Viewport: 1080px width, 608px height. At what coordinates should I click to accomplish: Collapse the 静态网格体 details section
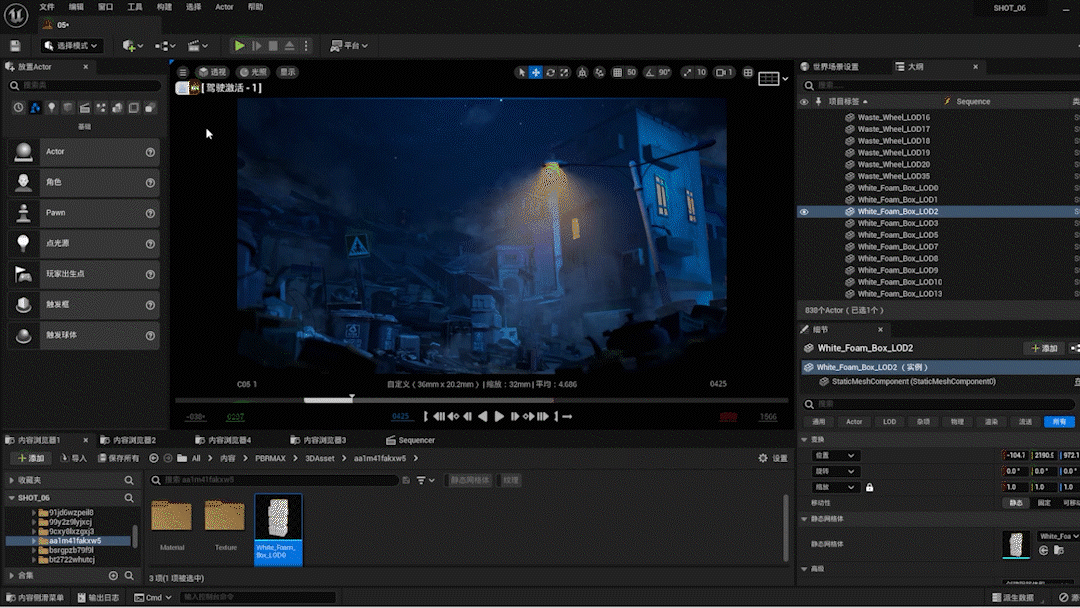pos(804,519)
